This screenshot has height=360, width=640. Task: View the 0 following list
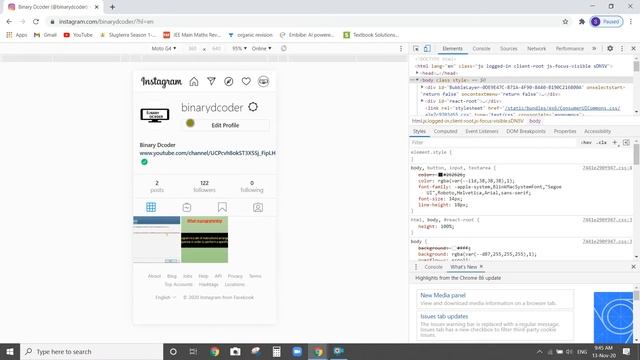pos(252,186)
